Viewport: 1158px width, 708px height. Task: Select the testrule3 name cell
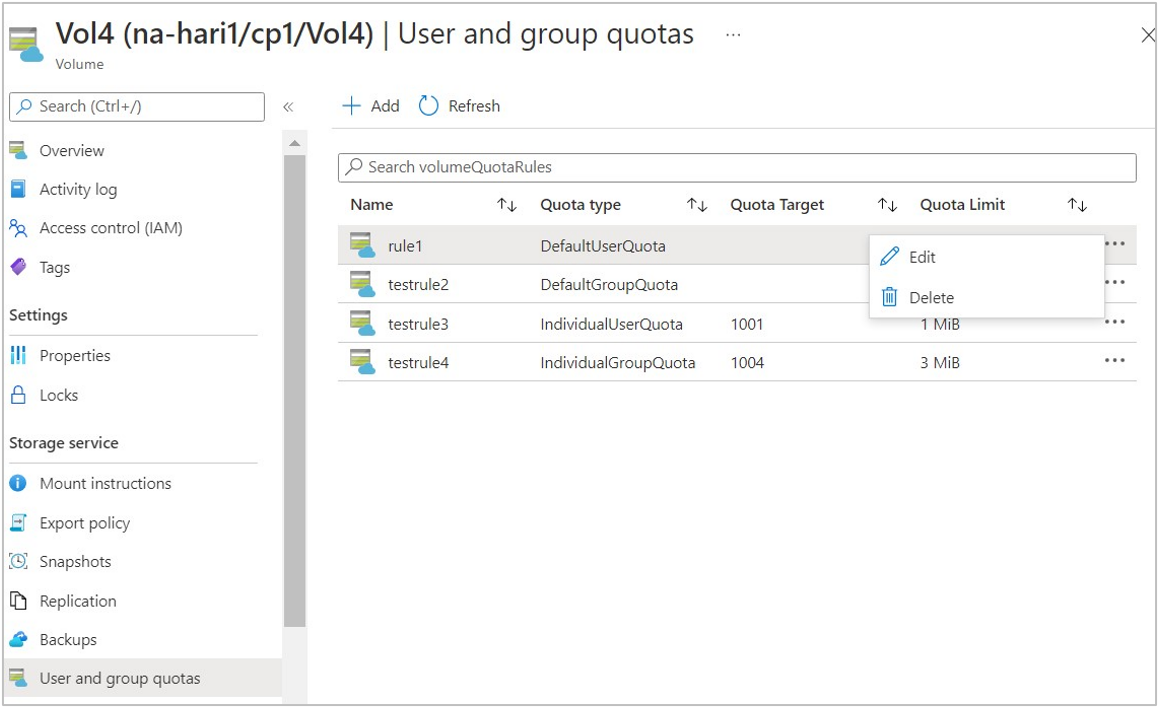coord(418,323)
